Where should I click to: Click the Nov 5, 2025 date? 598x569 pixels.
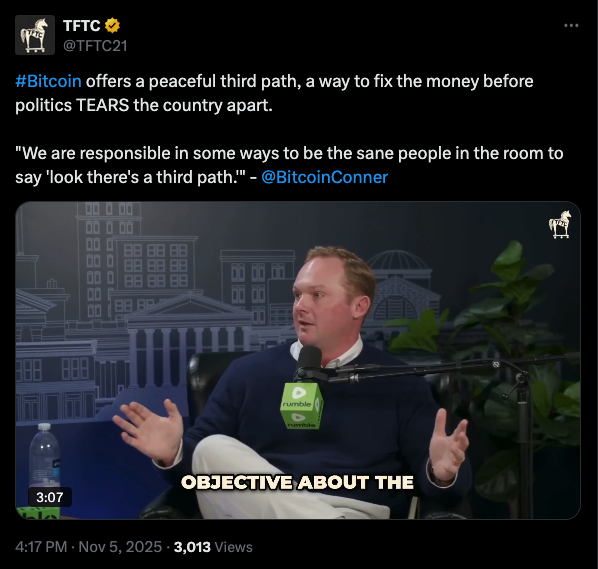click(120, 547)
